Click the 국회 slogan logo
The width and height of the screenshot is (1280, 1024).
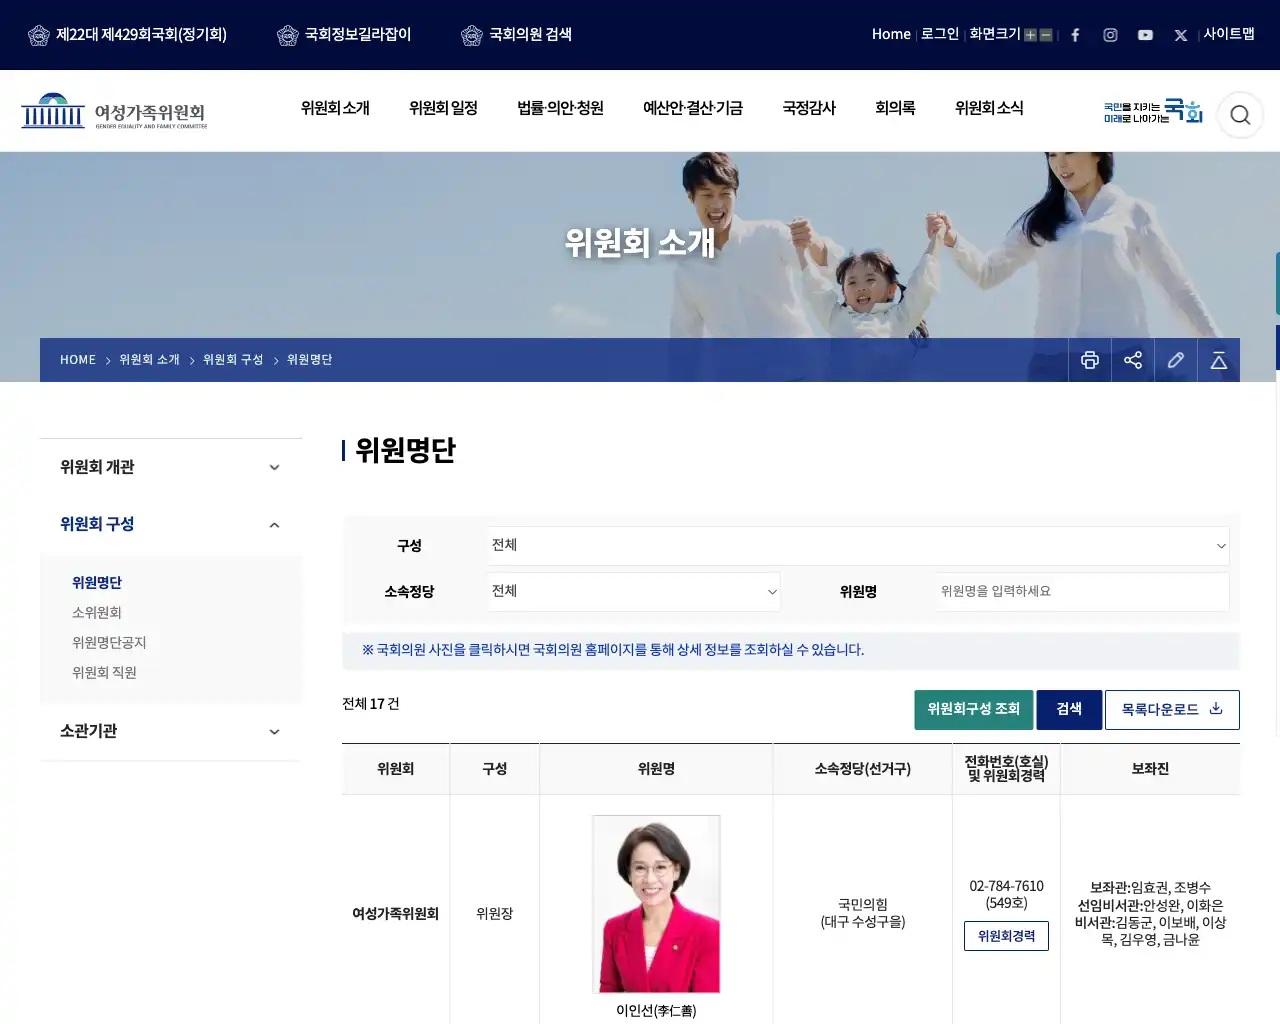point(1153,111)
